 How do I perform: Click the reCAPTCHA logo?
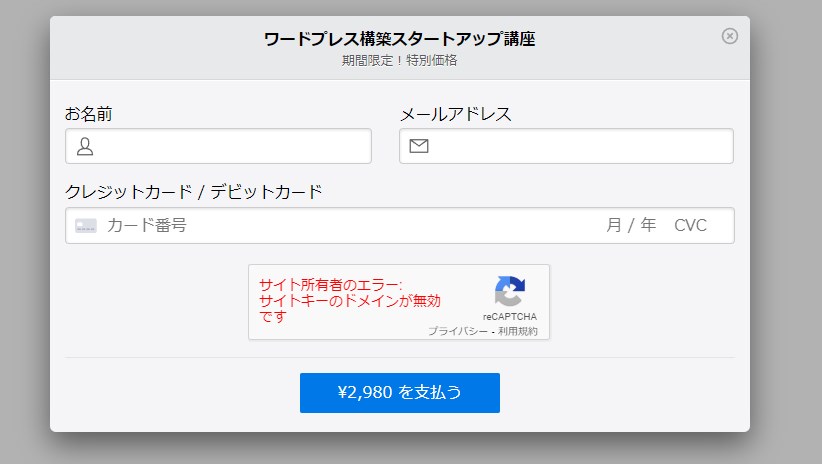click(x=510, y=292)
